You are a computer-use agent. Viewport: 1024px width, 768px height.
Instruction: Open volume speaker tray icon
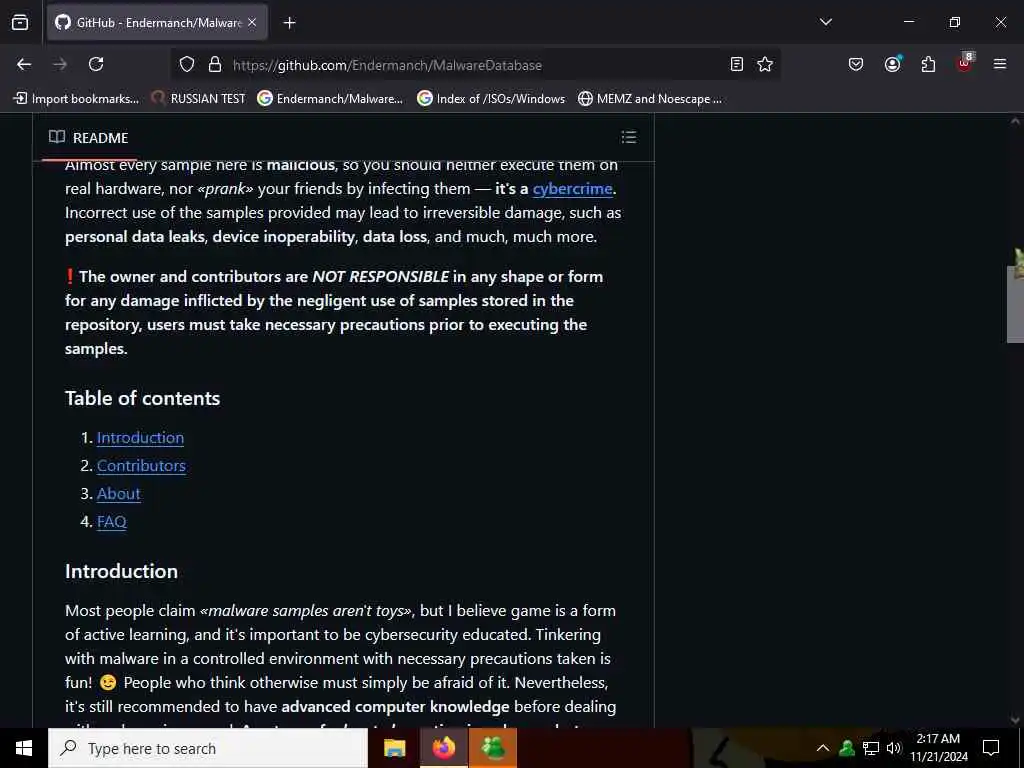[x=893, y=748]
